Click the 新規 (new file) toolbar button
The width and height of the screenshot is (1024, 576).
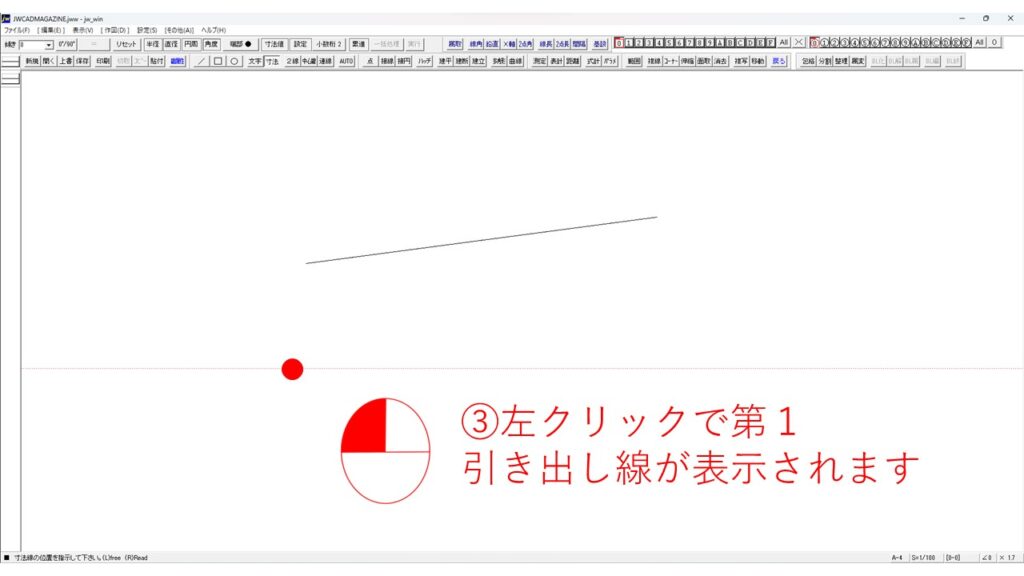pyautogui.click(x=32, y=61)
